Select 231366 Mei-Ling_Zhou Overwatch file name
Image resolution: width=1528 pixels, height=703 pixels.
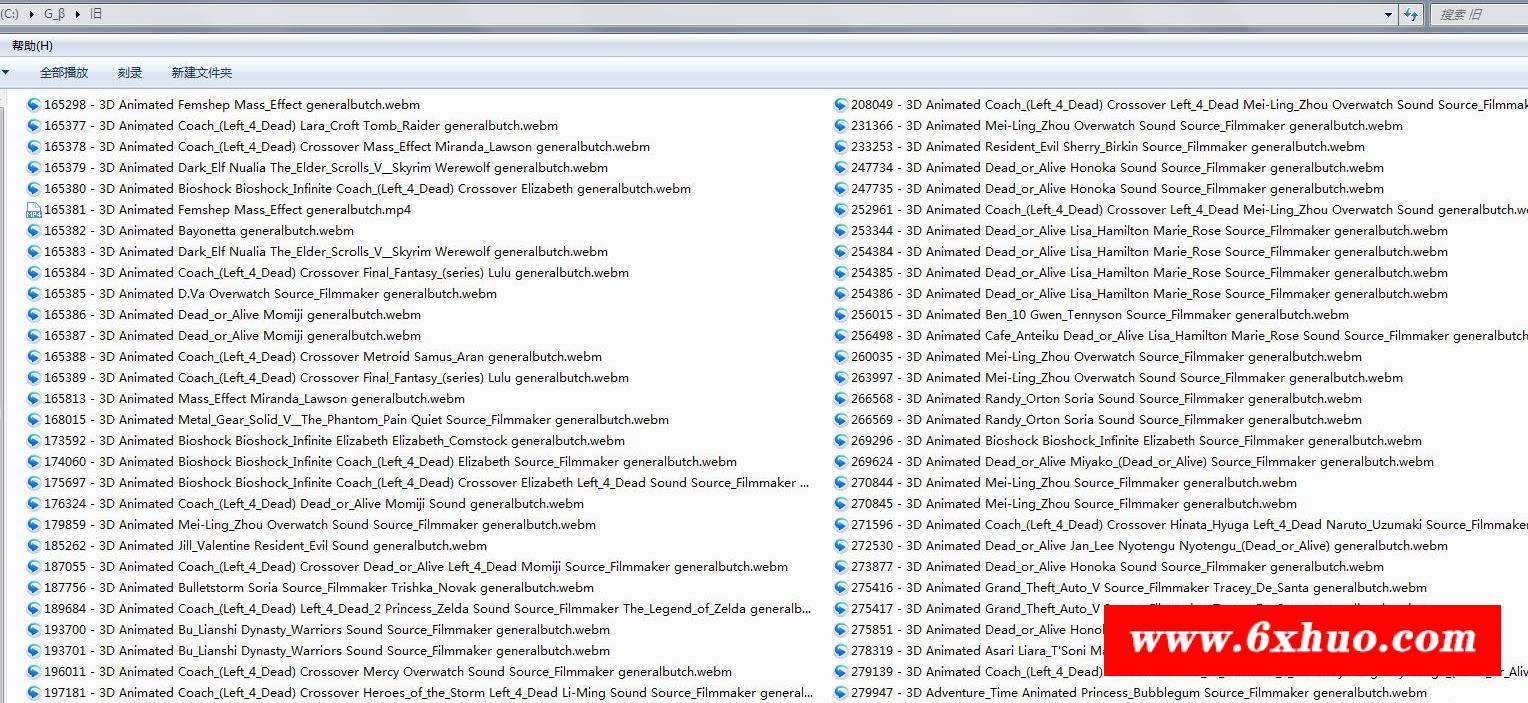1127,125
